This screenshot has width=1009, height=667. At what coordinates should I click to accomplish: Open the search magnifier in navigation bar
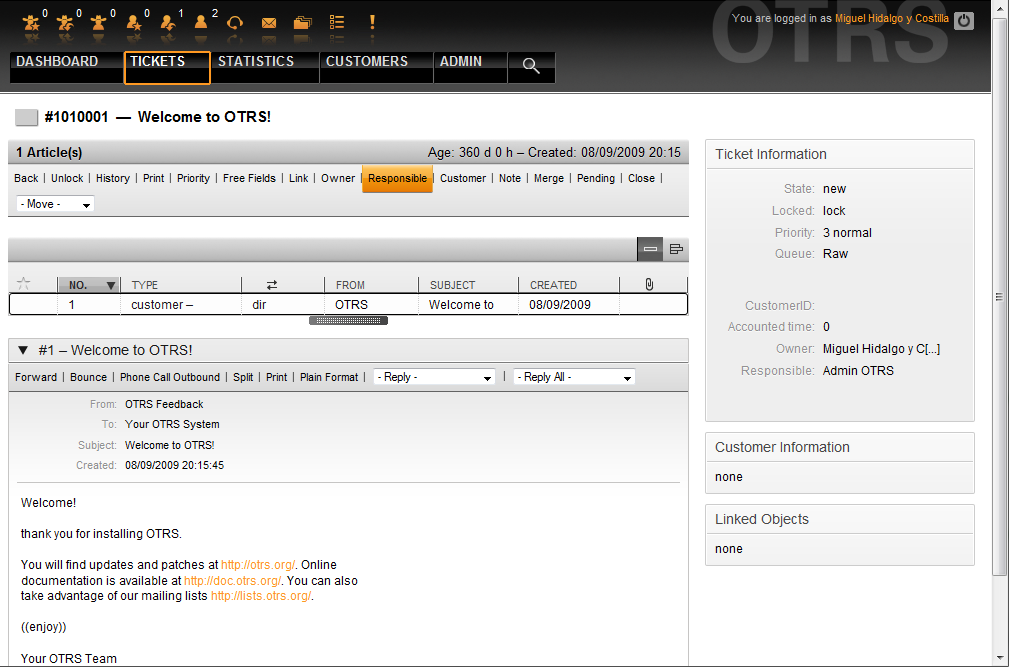click(x=531, y=66)
